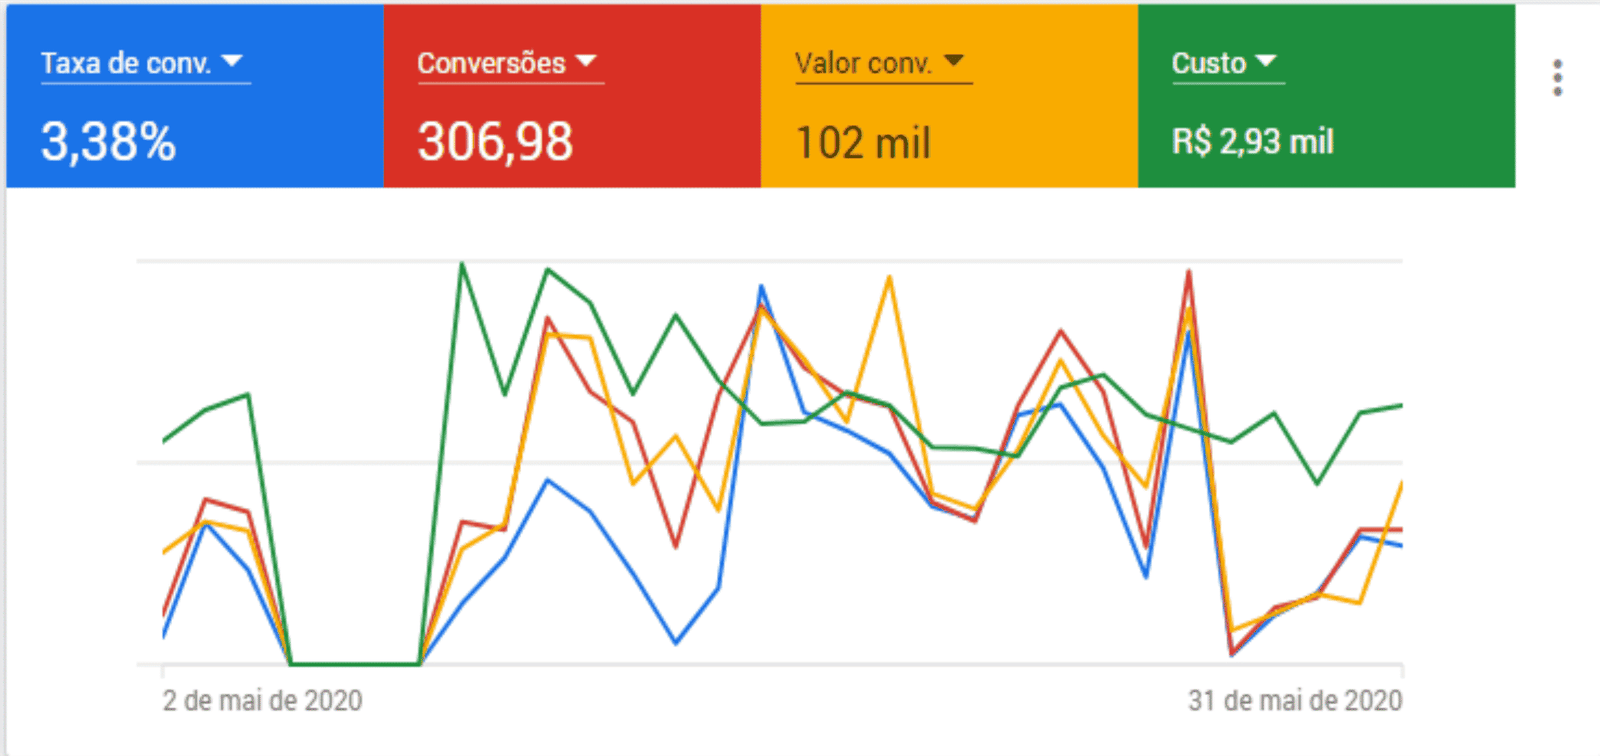Screen dimensions: 1600x756
Task: Click the Custo metric label
Action: pos(1208,63)
